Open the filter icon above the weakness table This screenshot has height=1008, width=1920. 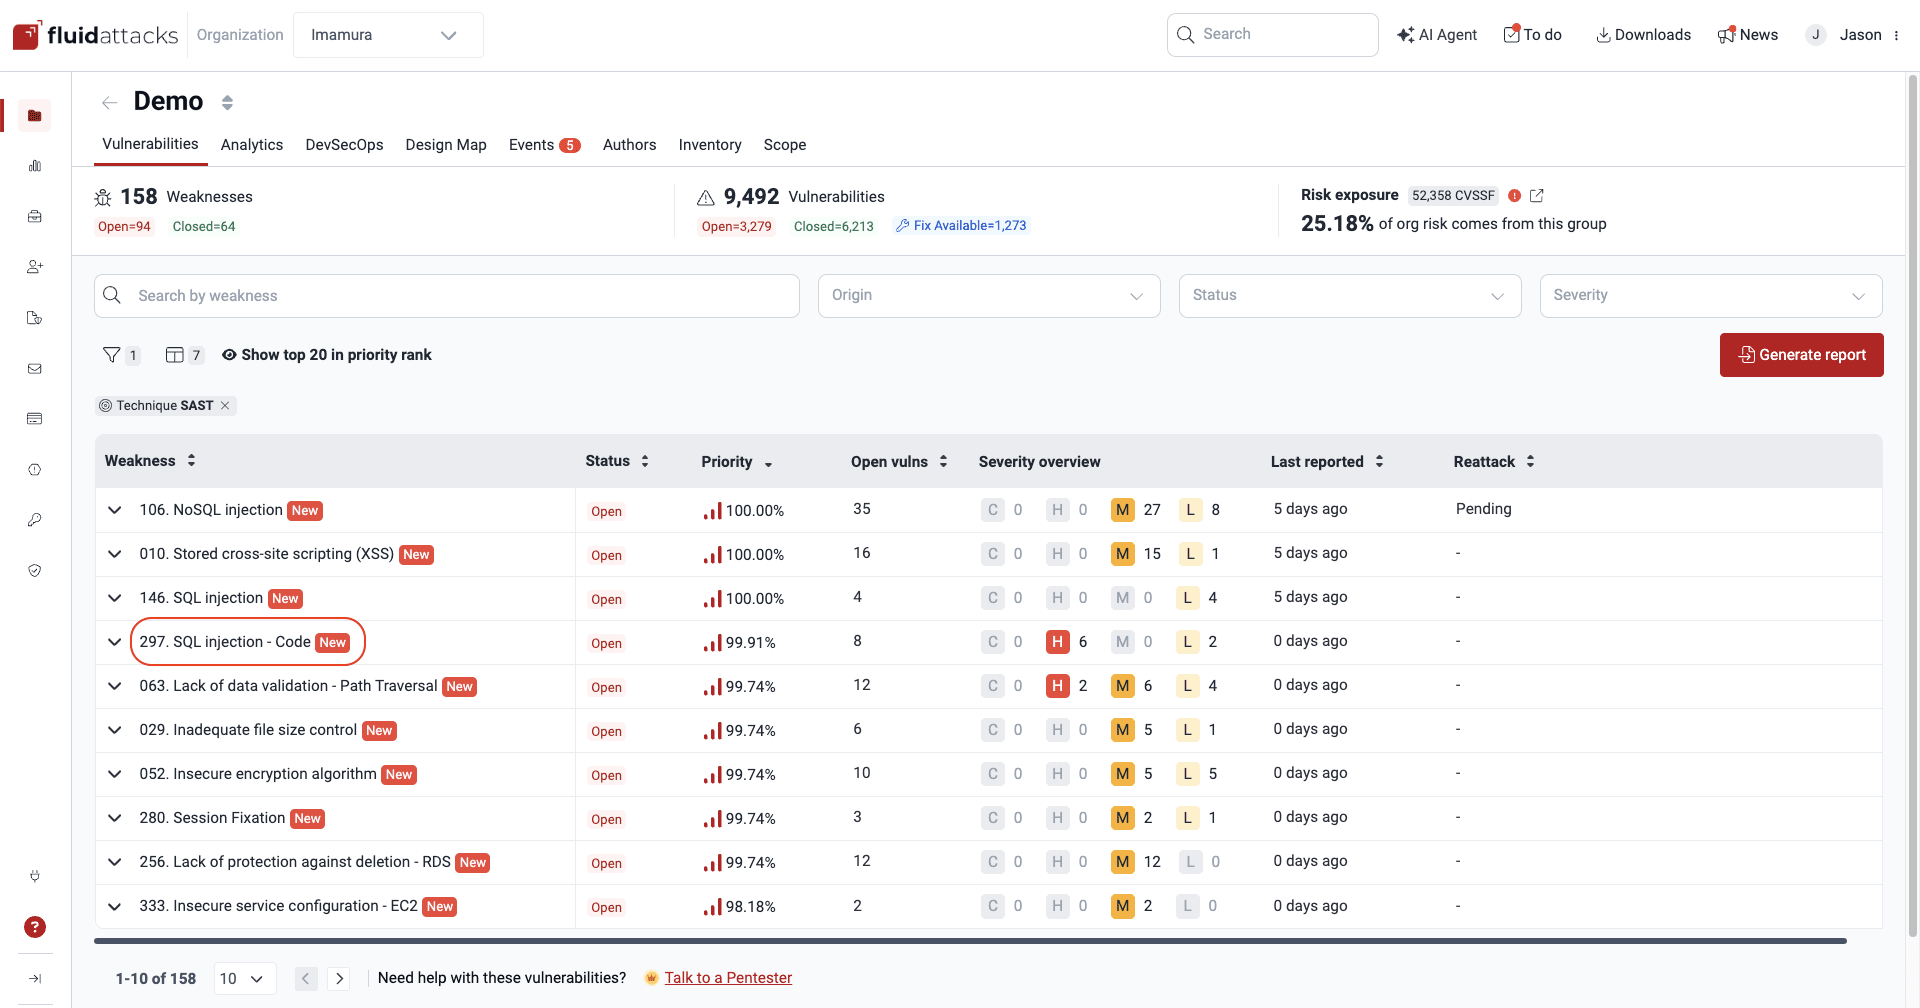(x=112, y=354)
